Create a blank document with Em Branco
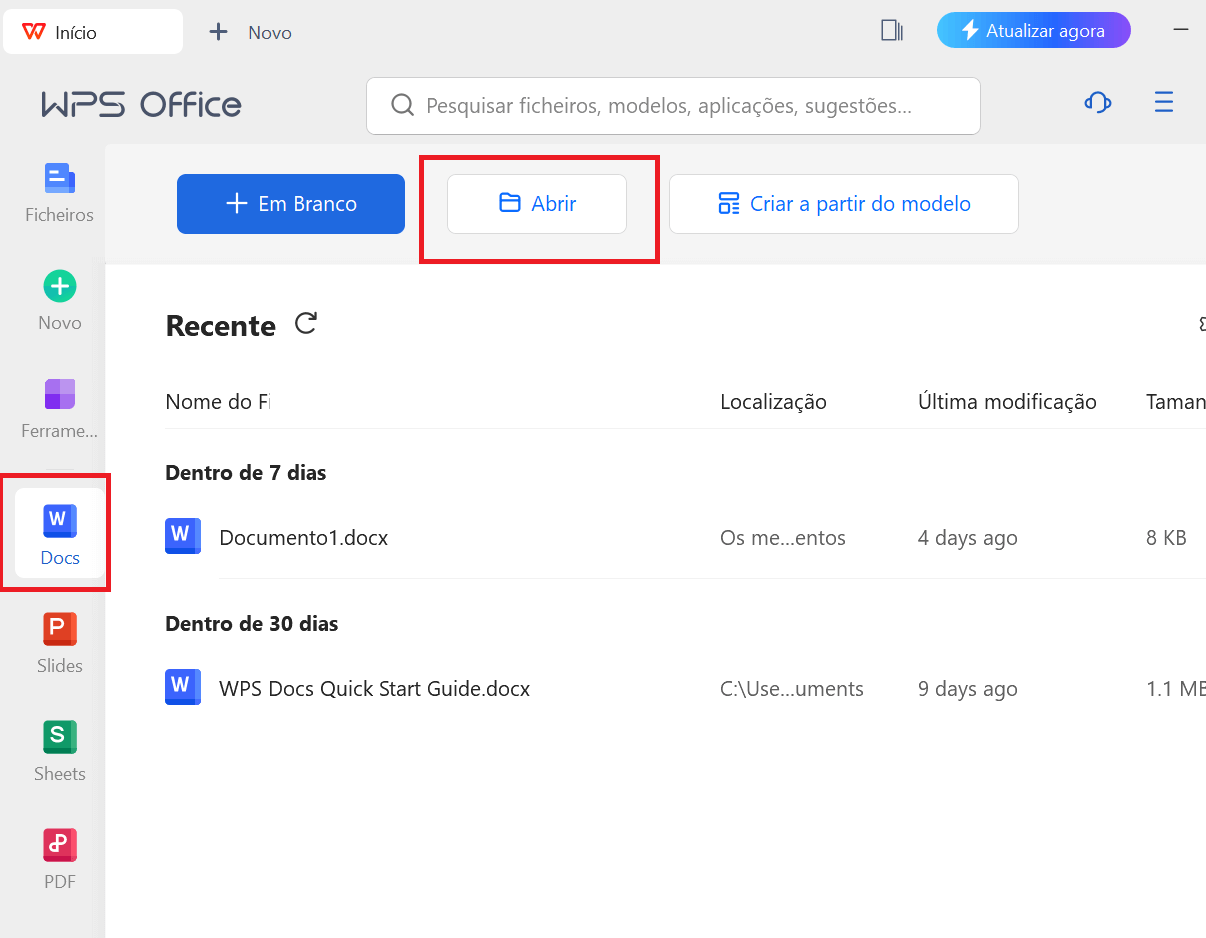The width and height of the screenshot is (1206, 938). [290, 203]
